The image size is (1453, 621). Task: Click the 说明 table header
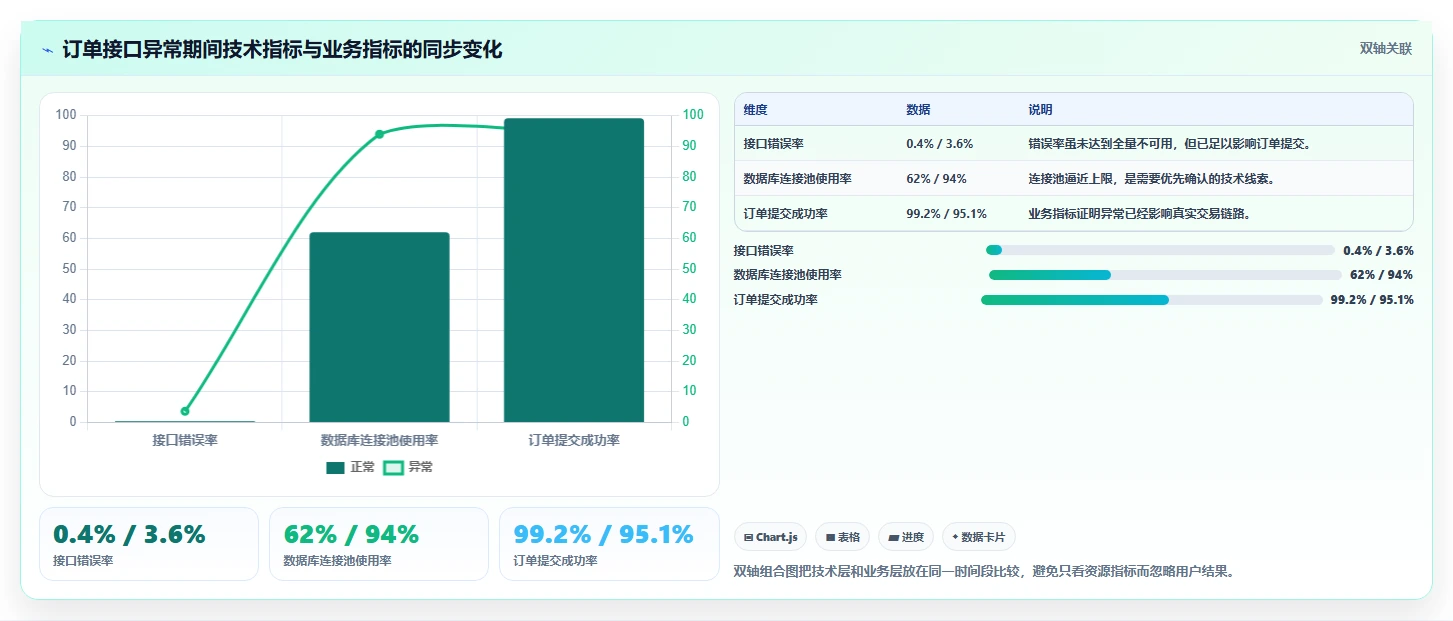(x=1040, y=110)
